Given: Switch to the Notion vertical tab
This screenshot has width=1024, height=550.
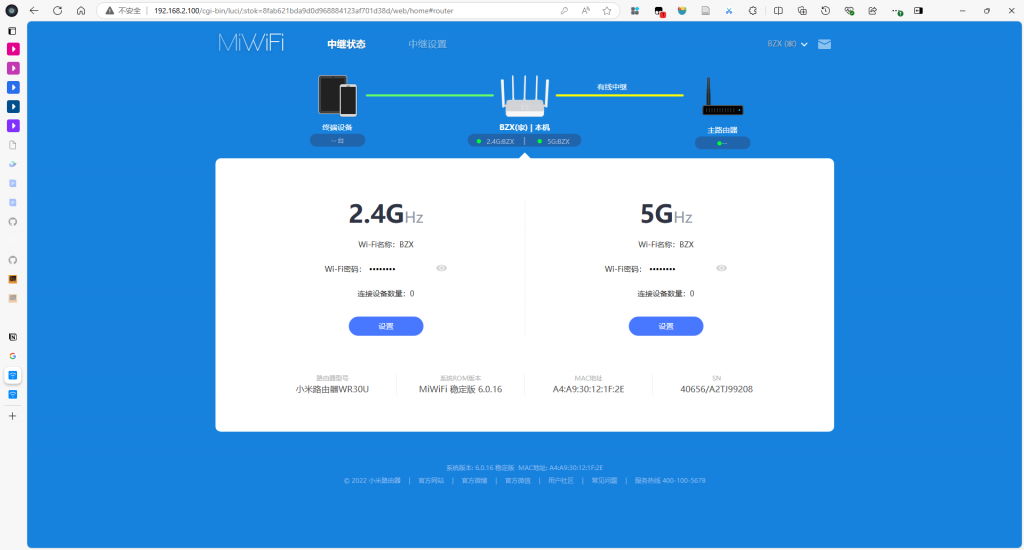Looking at the screenshot, I should [12, 337].
